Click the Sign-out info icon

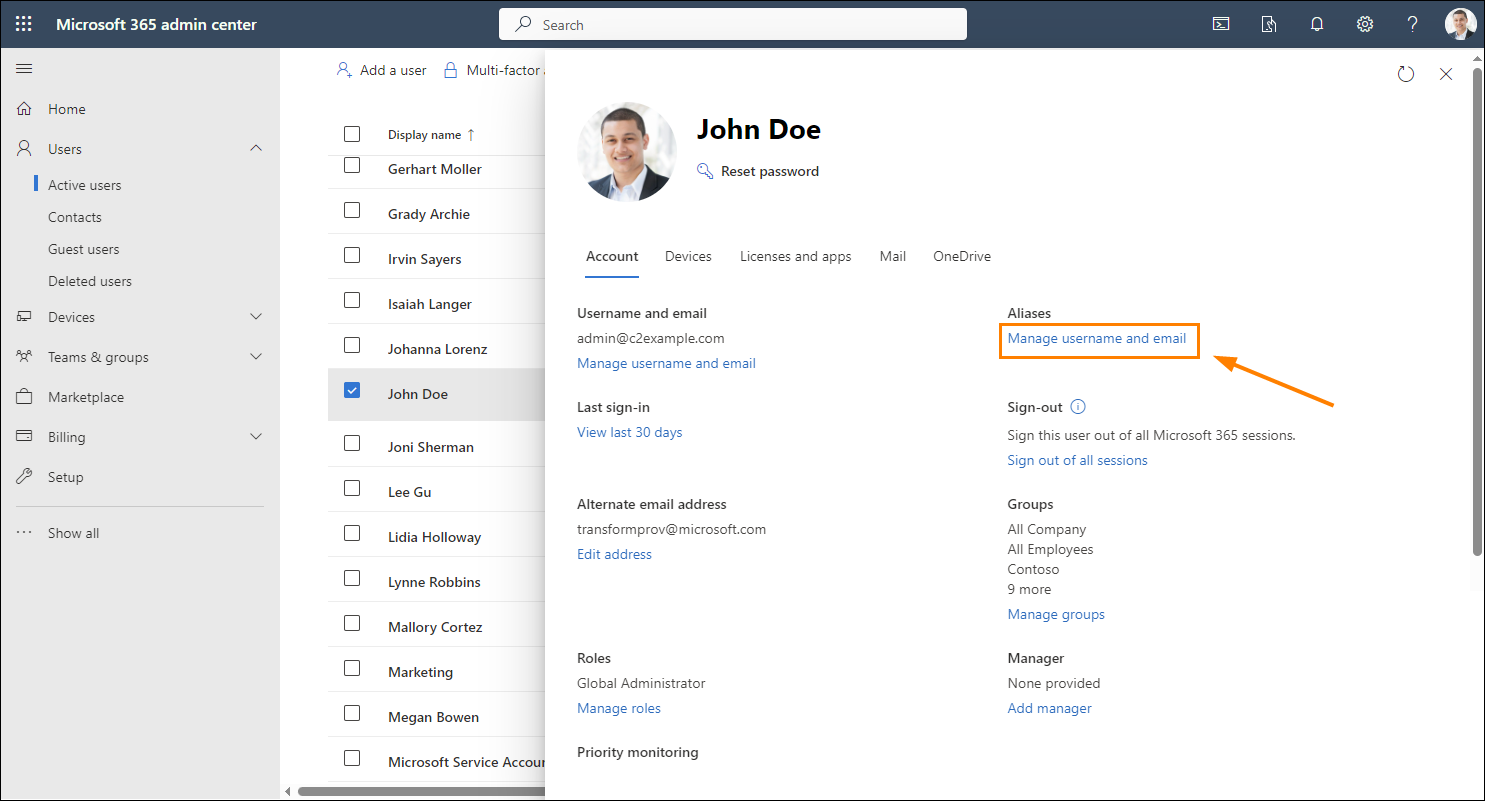[1078, 407]
